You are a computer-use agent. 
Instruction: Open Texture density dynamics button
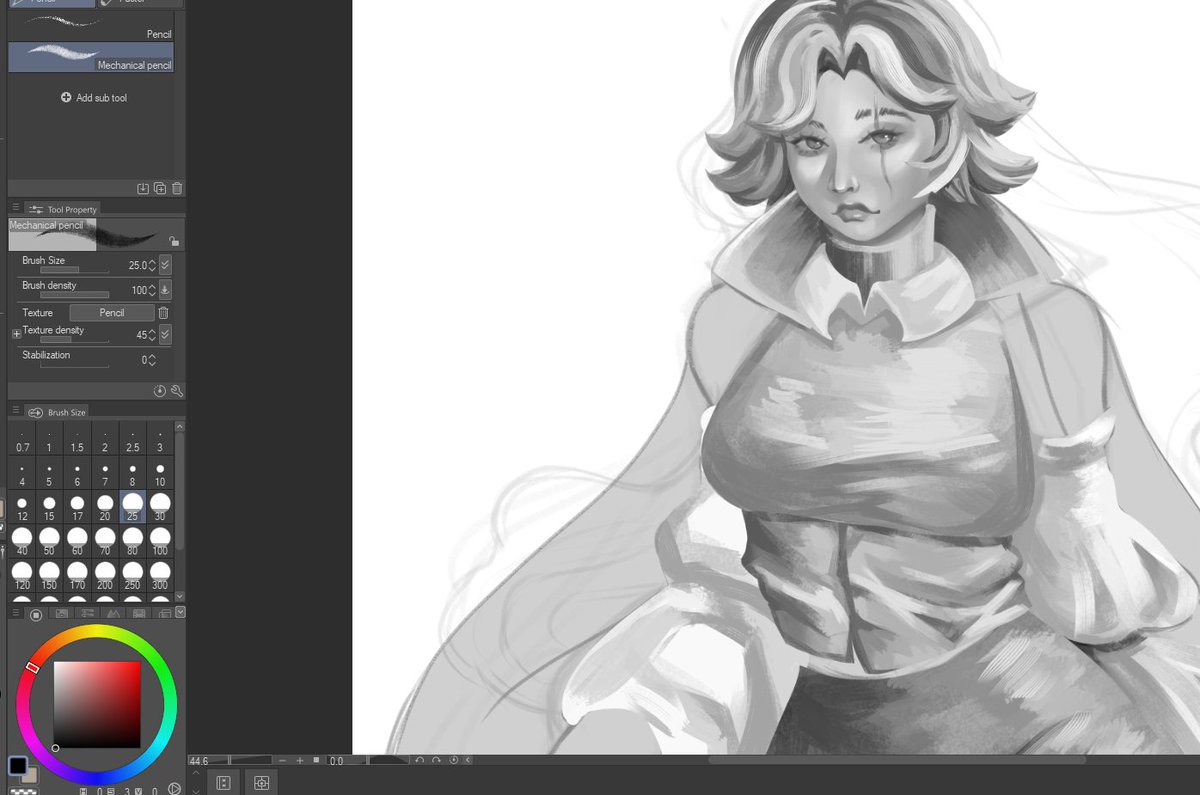(165, 335)
